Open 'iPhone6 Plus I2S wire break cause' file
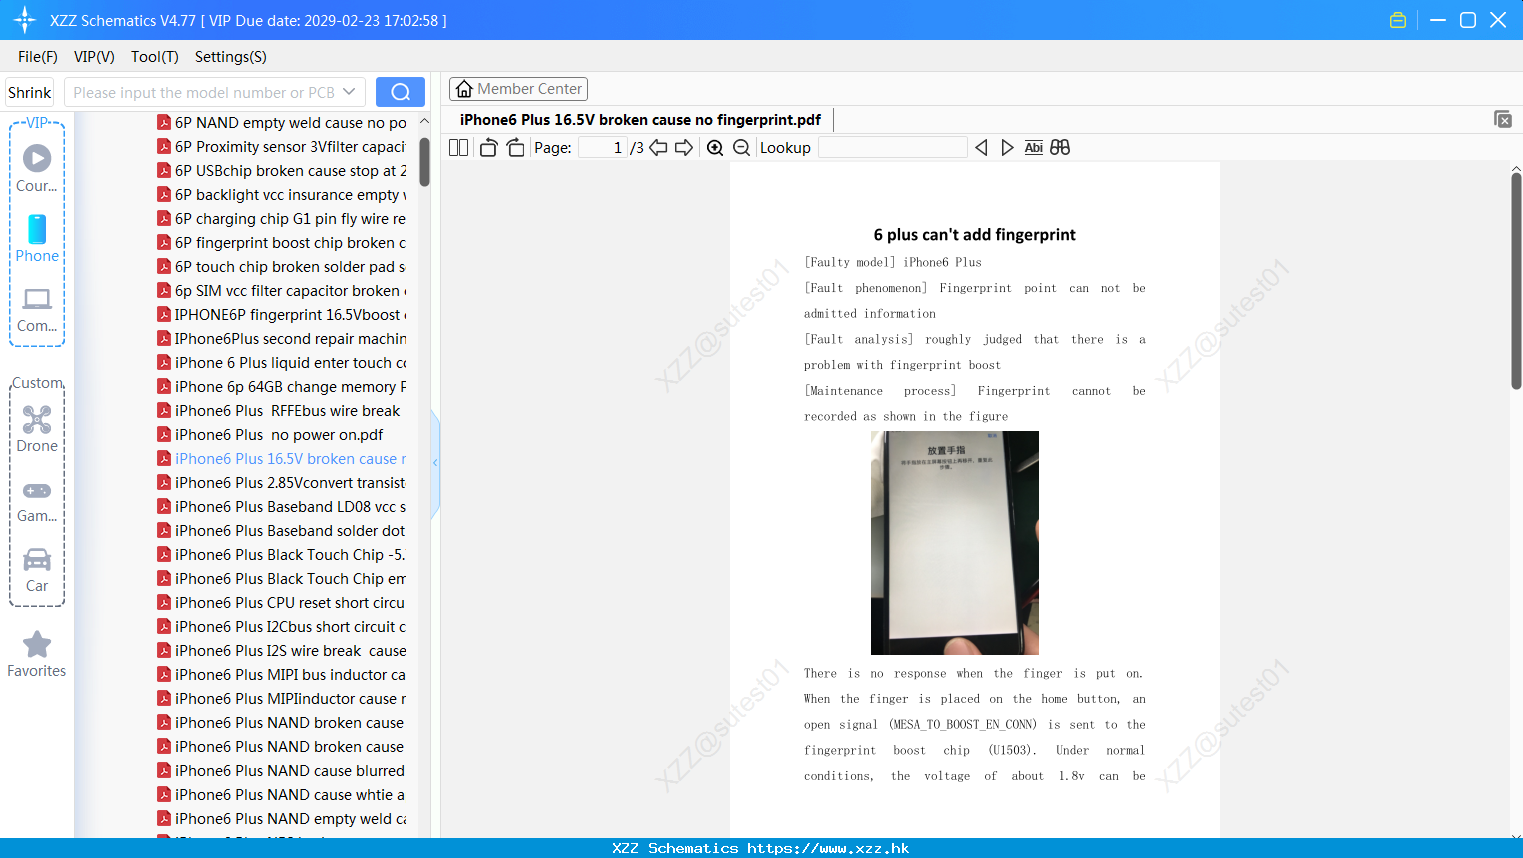1523x858 pixels. 282,651
